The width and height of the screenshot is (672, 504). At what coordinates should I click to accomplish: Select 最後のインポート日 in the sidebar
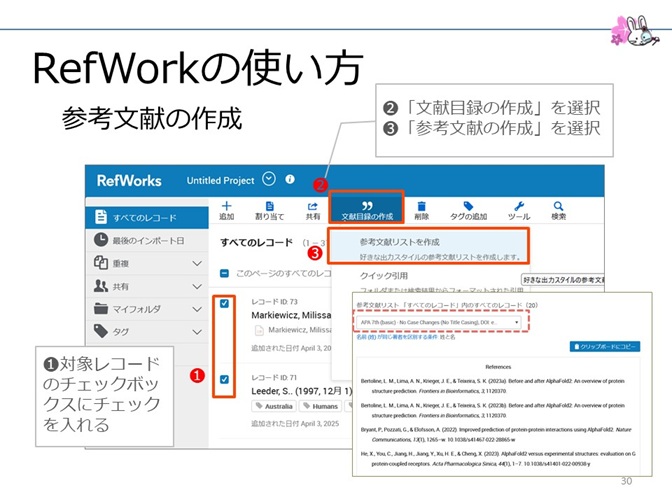point(147,240)
